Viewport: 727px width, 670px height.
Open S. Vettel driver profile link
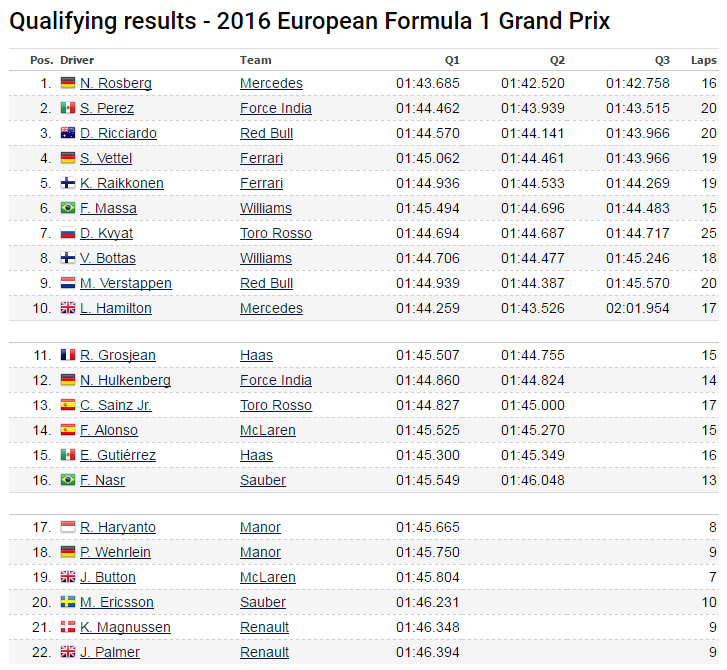click(106, 159)
